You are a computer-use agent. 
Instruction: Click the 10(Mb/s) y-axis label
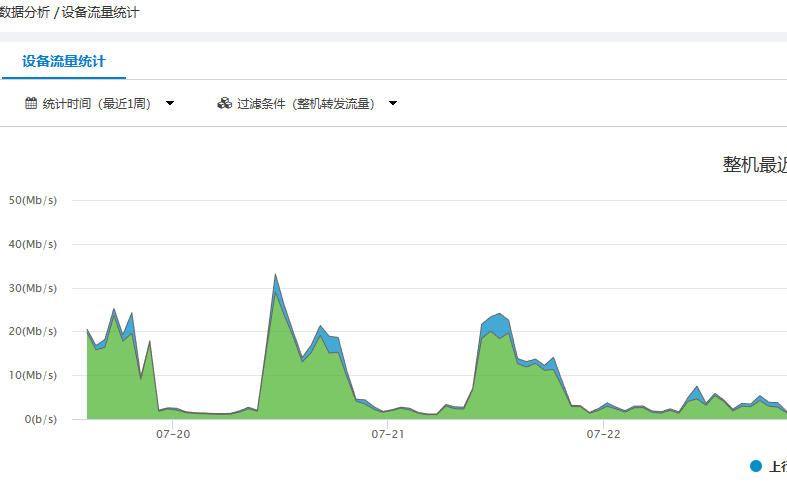(33, 375)
